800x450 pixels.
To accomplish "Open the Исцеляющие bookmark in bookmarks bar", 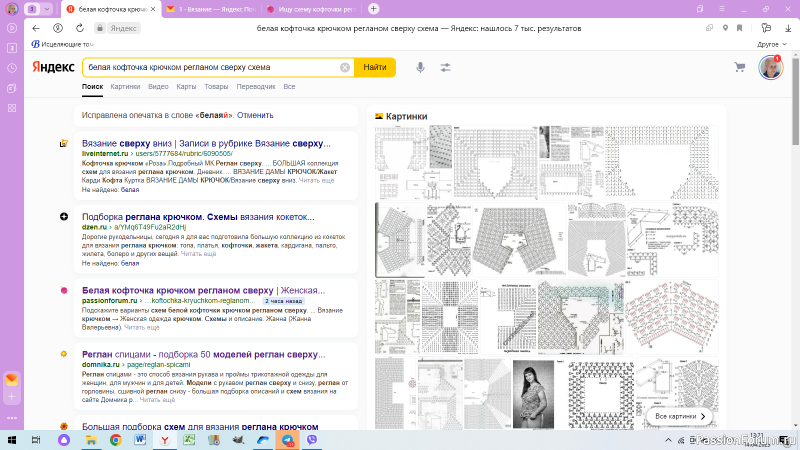I will (63, 44).
